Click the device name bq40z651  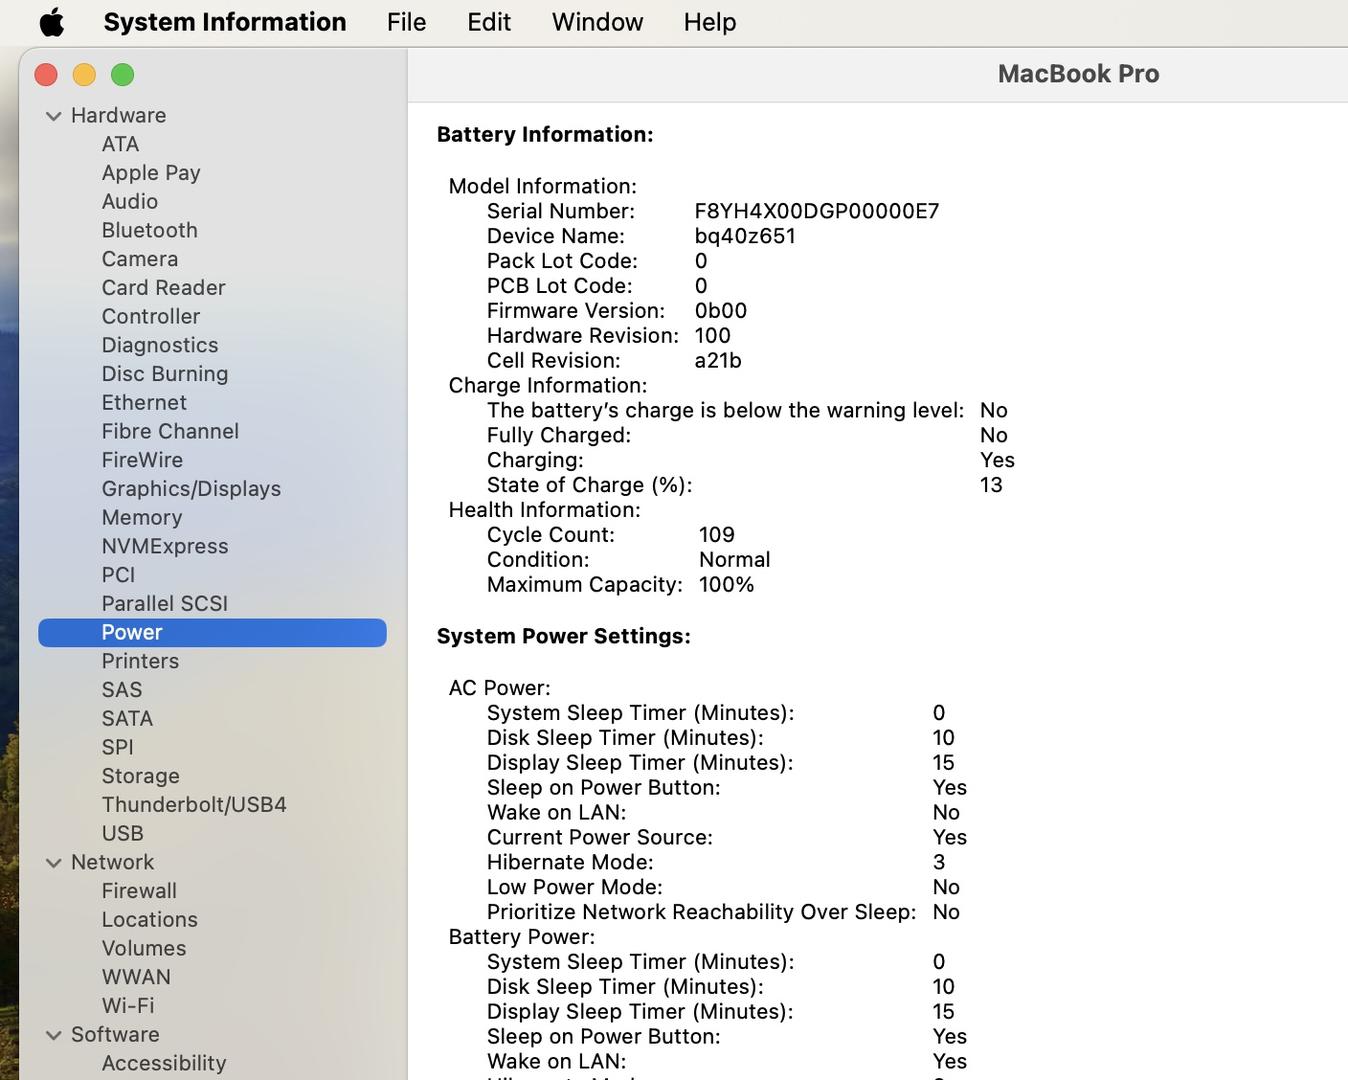pos(745,236)
